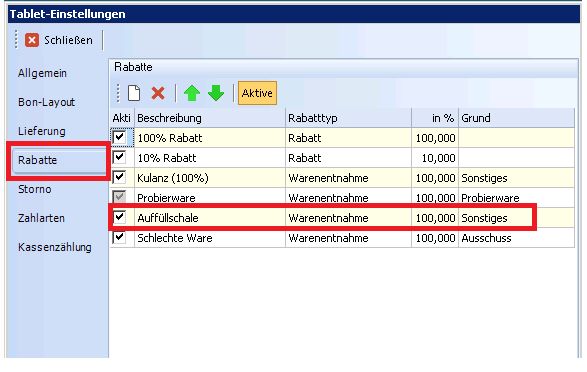Select the '100% Rabatt' description cell
Screen dimensions: 587x372
click(x=210, y=138)
